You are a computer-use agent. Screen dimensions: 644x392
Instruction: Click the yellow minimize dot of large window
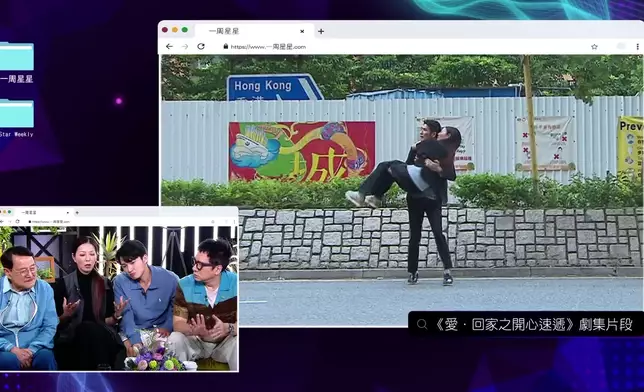click(175, 30)
